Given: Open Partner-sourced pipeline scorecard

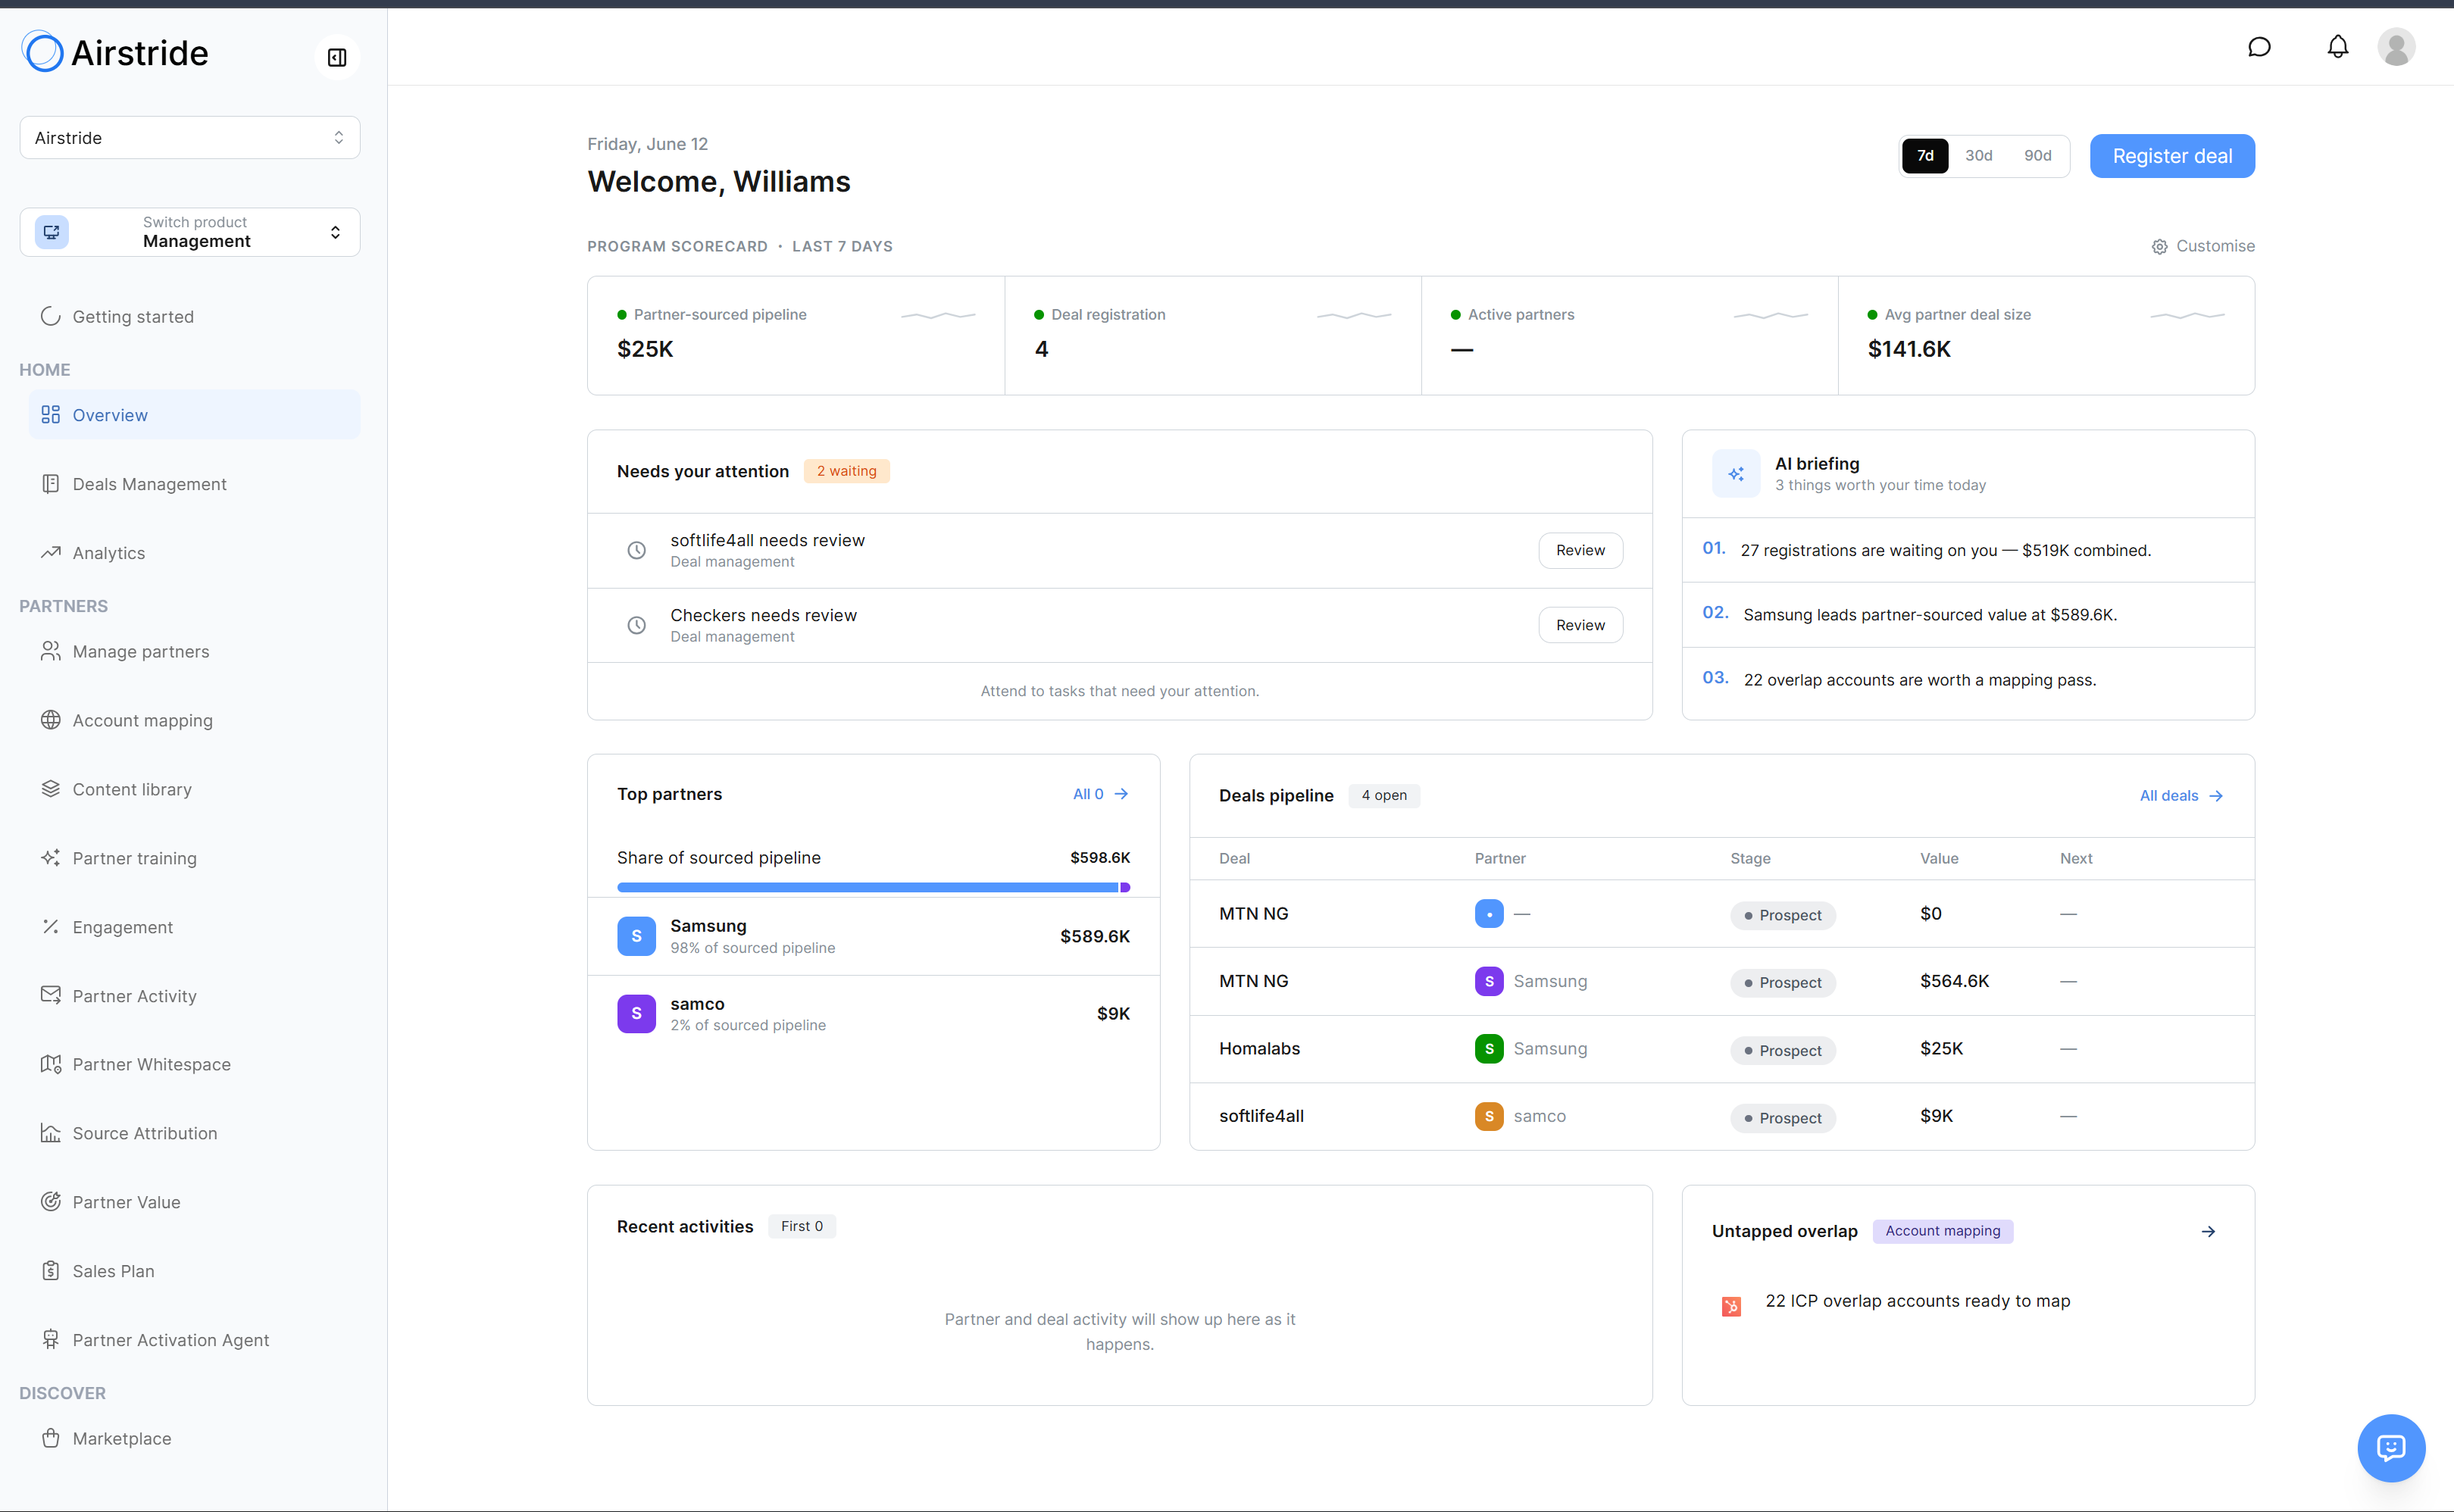Looking at the screenshot, I should pyautogui.click(x=796, y=336).
